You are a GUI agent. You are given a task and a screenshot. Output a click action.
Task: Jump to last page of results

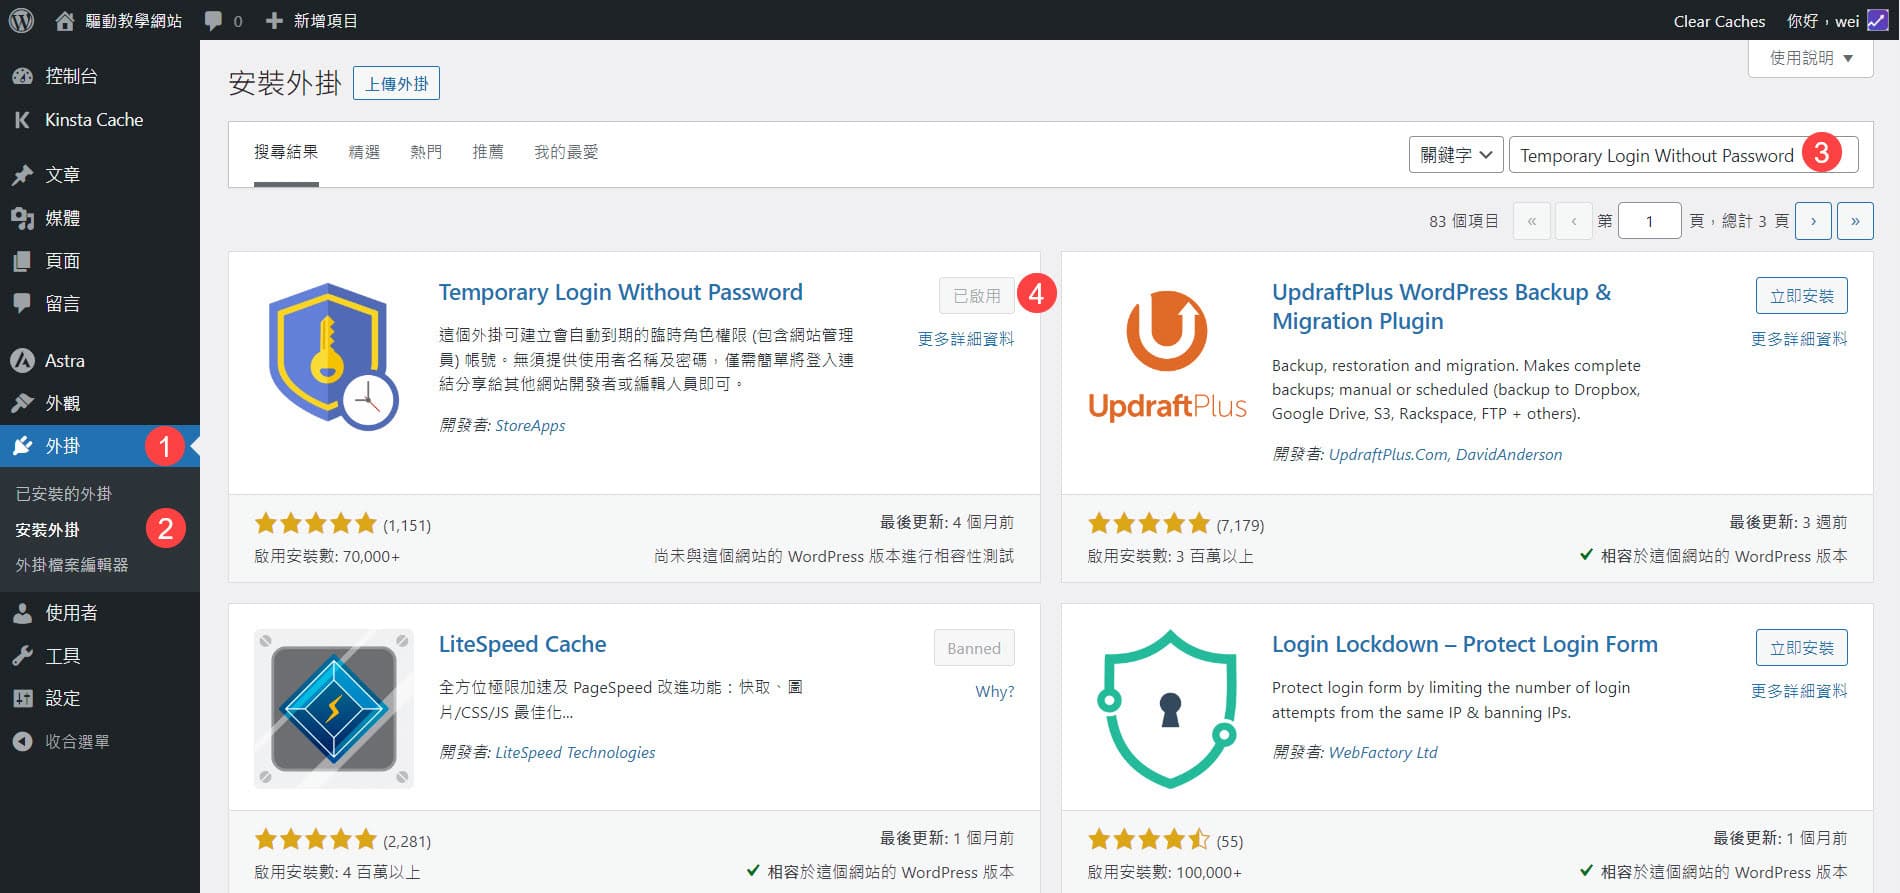pyautogui.click(x=1855, y=221)
